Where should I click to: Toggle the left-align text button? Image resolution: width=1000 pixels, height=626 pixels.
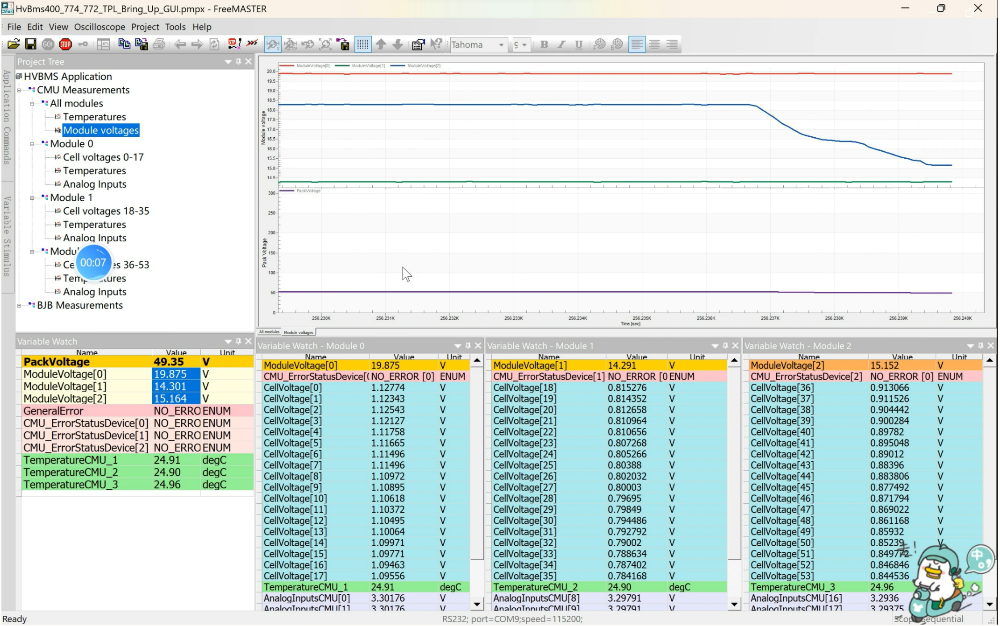[x=637, y=44]
